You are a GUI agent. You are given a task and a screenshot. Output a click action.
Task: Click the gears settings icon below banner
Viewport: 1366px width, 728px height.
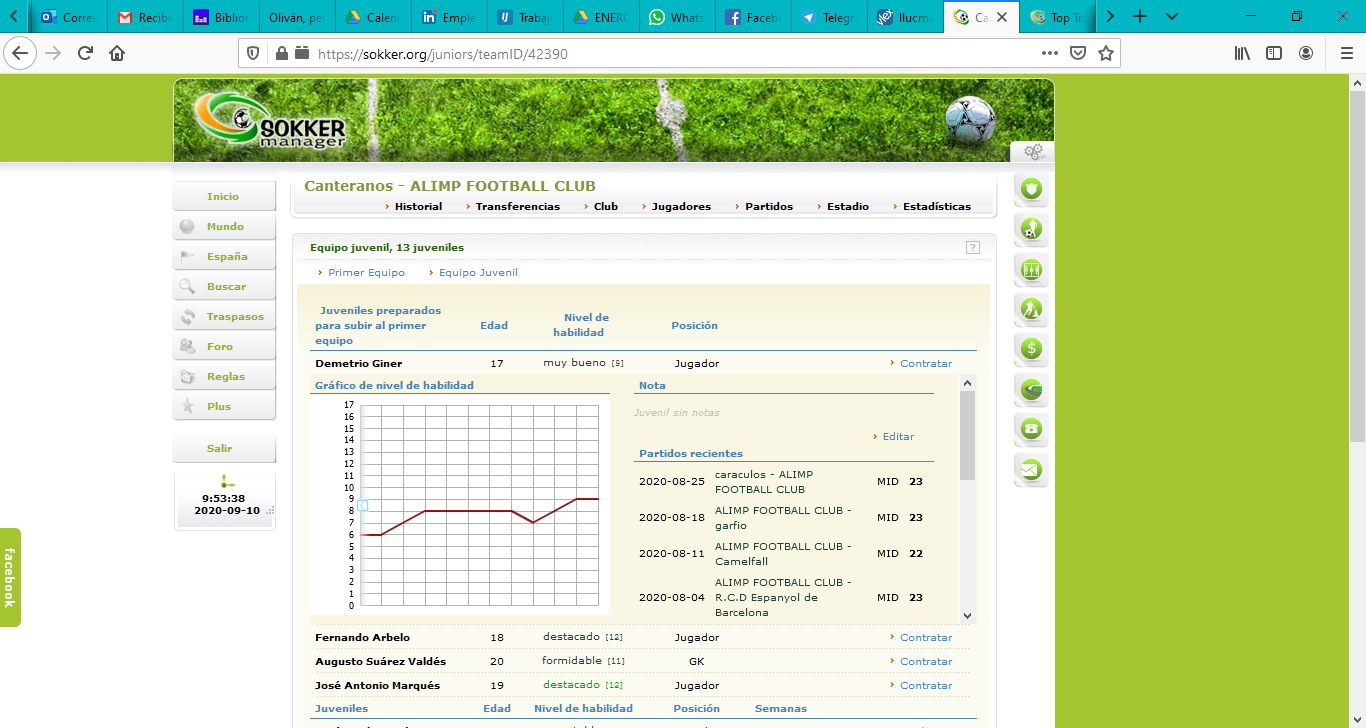[1033, 152]
